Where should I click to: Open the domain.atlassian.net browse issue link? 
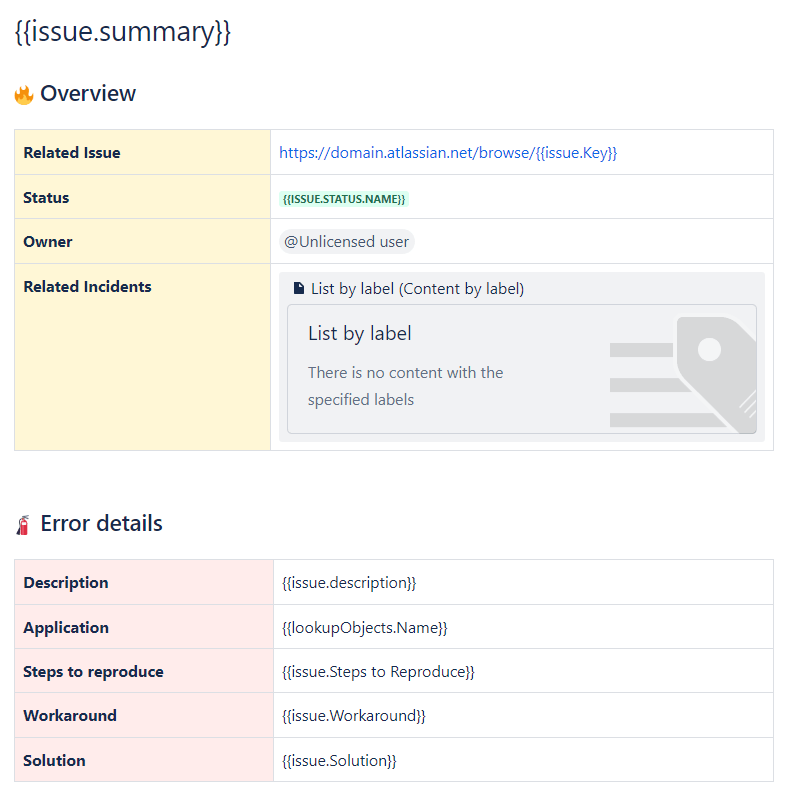tap(448, 153)
